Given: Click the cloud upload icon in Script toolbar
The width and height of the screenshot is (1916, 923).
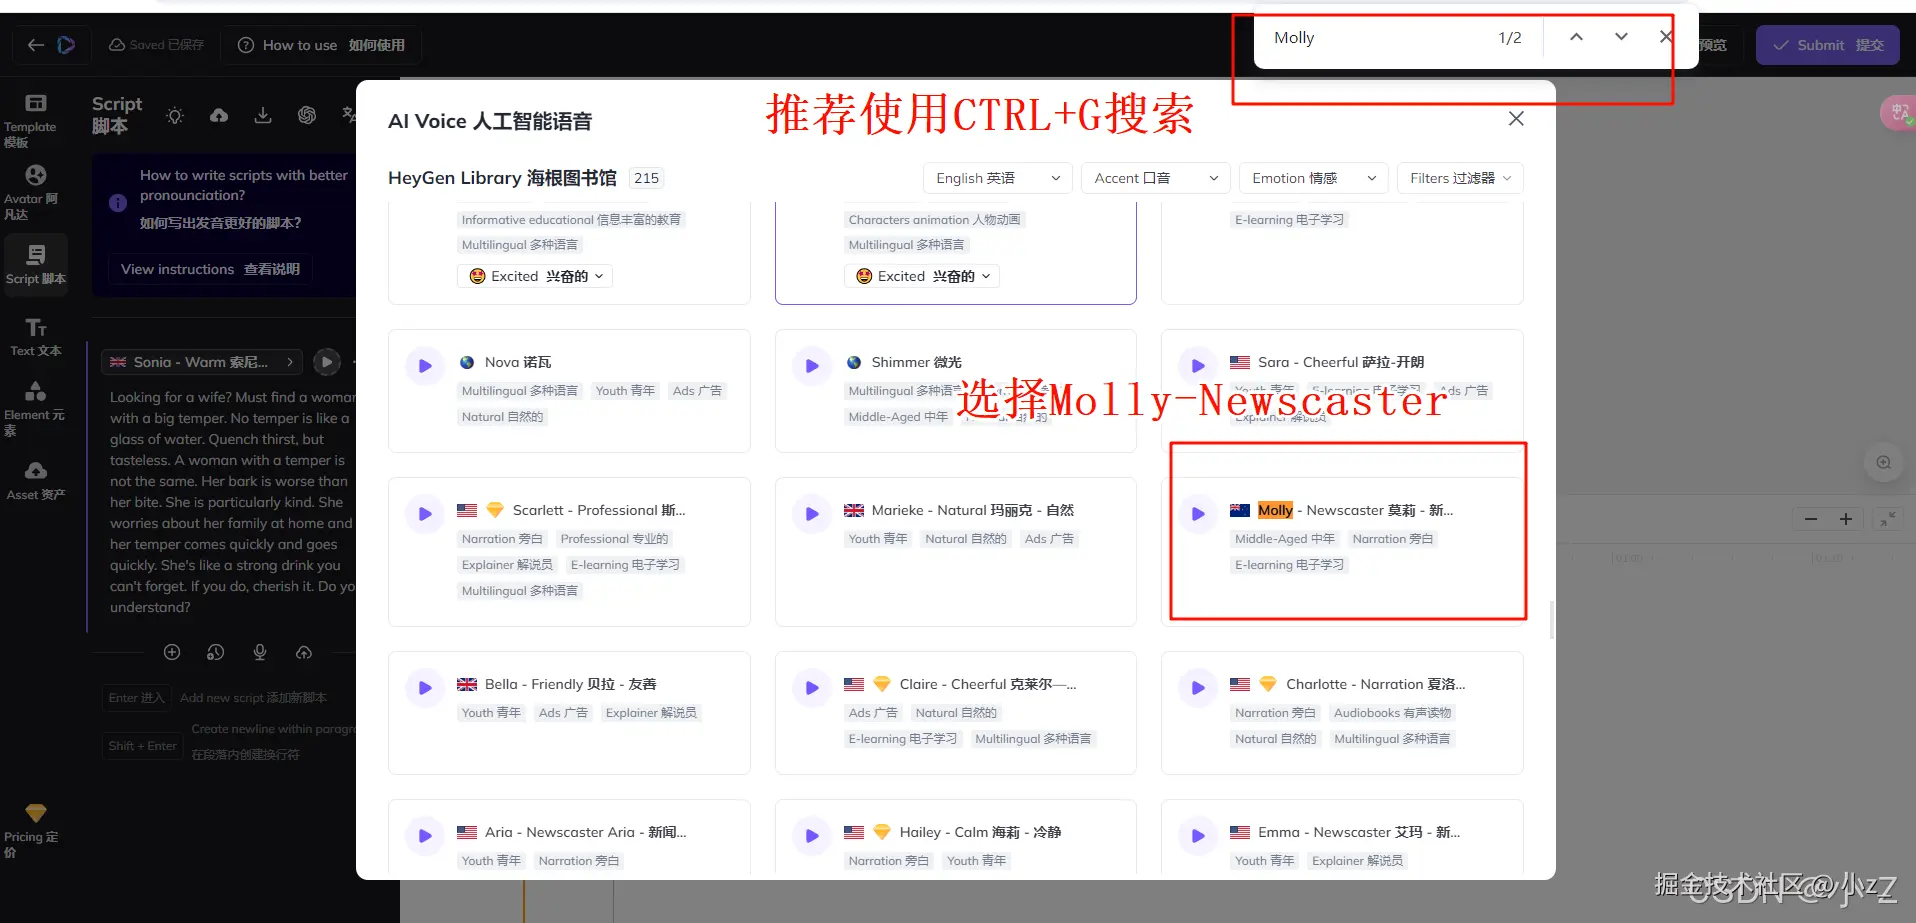Looking at the screenshot, I should (x=219, y=115).
